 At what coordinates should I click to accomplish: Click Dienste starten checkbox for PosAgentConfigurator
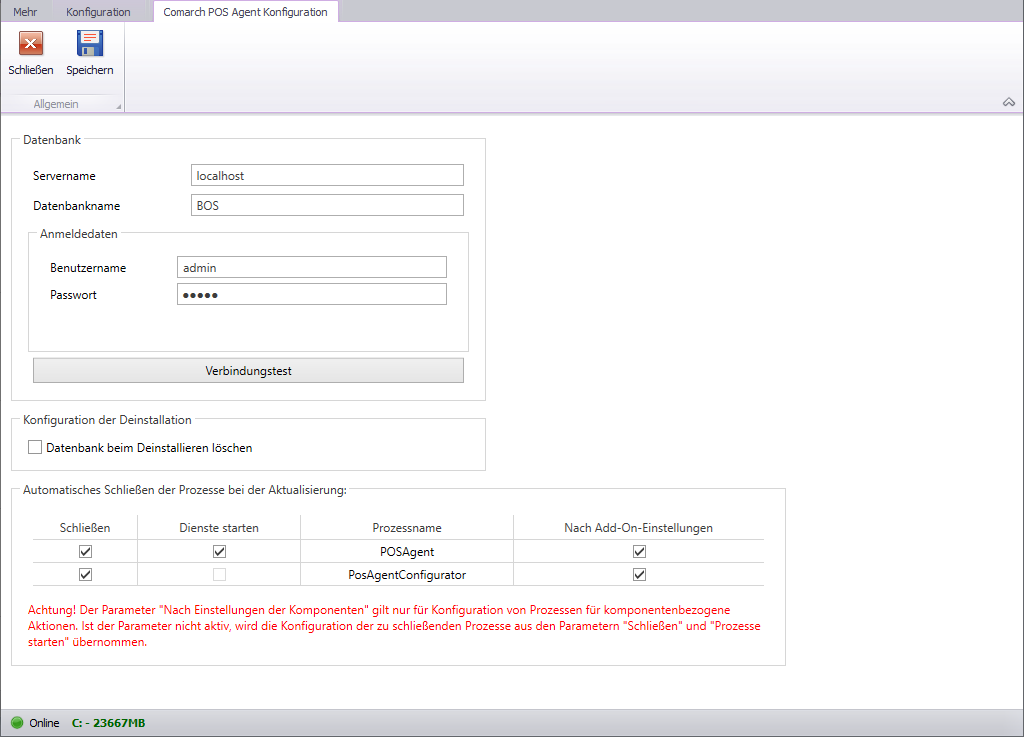click(219, 574)
